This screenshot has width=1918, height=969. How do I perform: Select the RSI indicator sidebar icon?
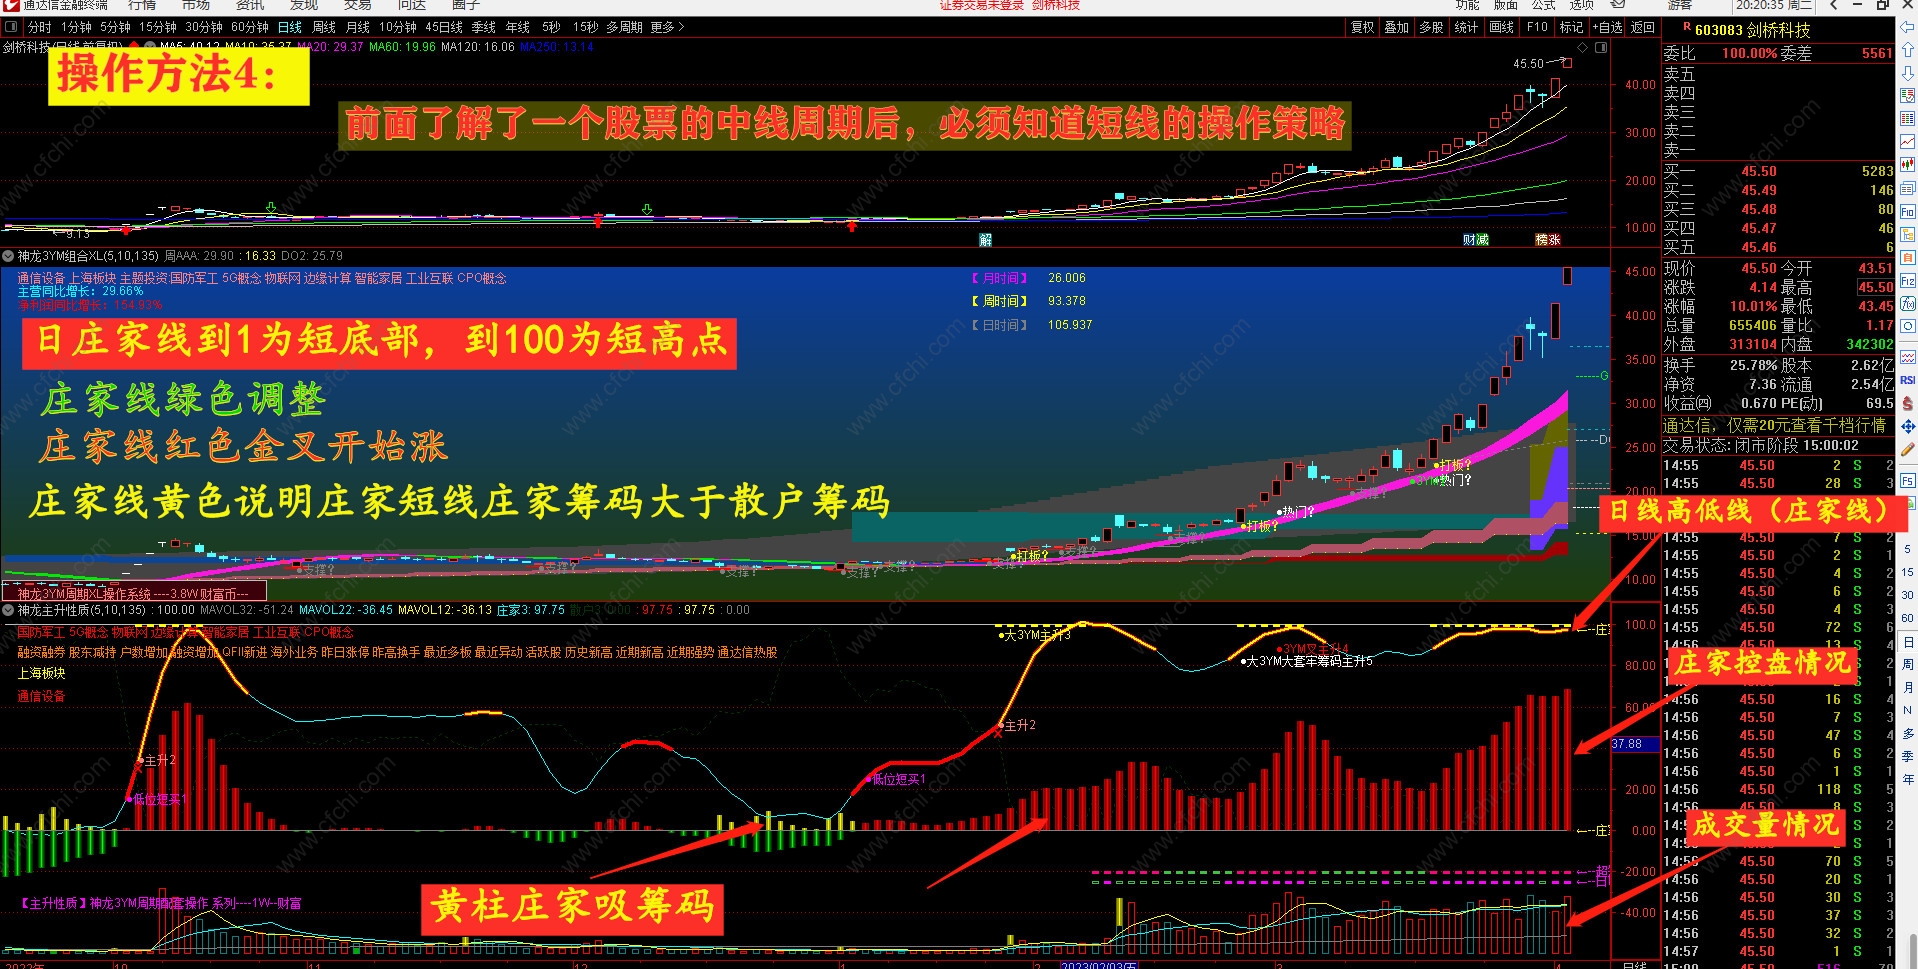click(1908, 380)
